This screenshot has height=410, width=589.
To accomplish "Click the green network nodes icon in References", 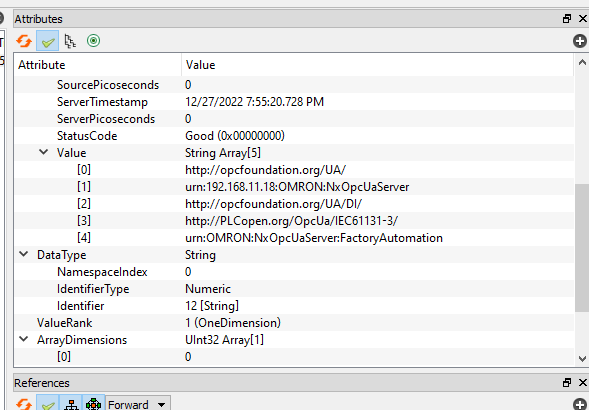I will coord(93,404).
